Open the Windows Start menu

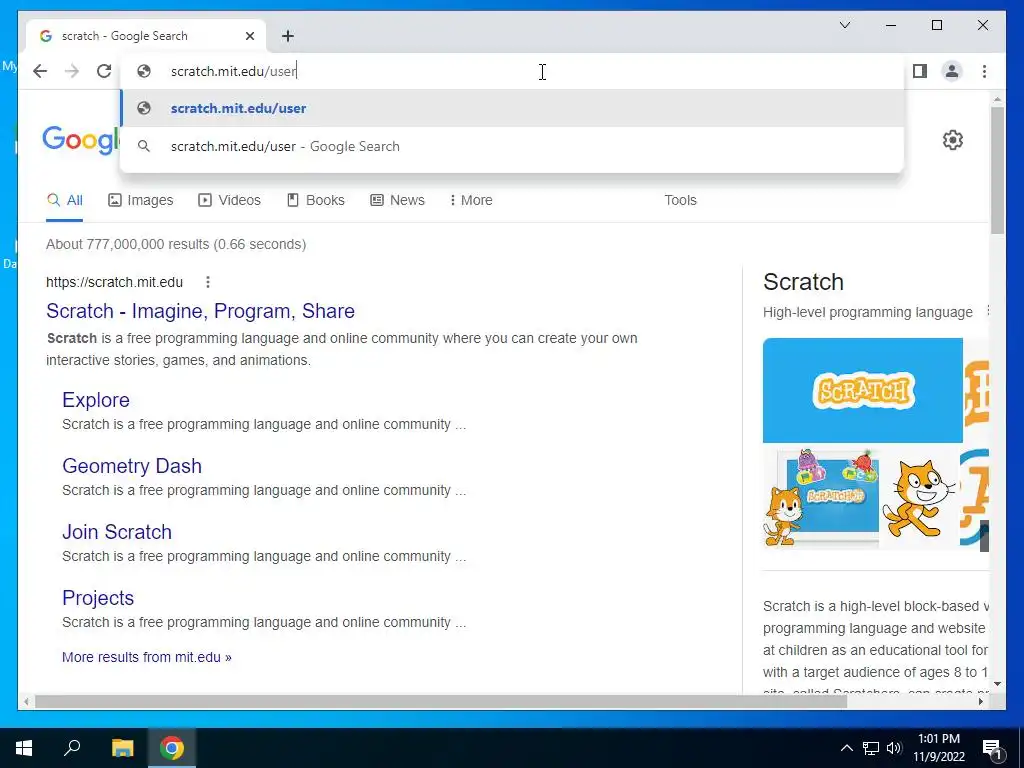[24, 748]
